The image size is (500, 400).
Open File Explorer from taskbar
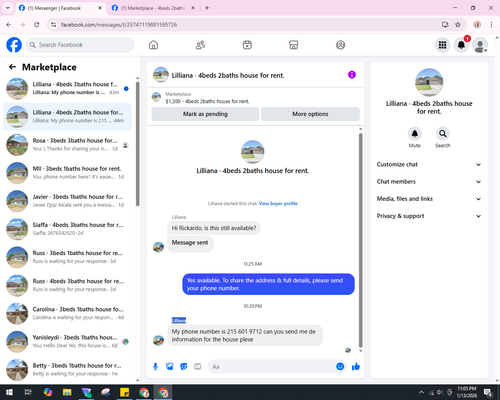click(x=67, y=392)
